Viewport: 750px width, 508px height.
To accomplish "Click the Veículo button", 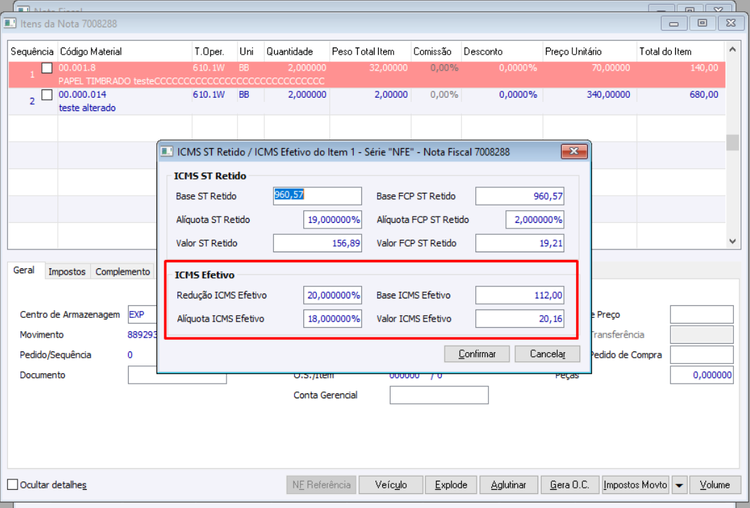I will [391, 485].
